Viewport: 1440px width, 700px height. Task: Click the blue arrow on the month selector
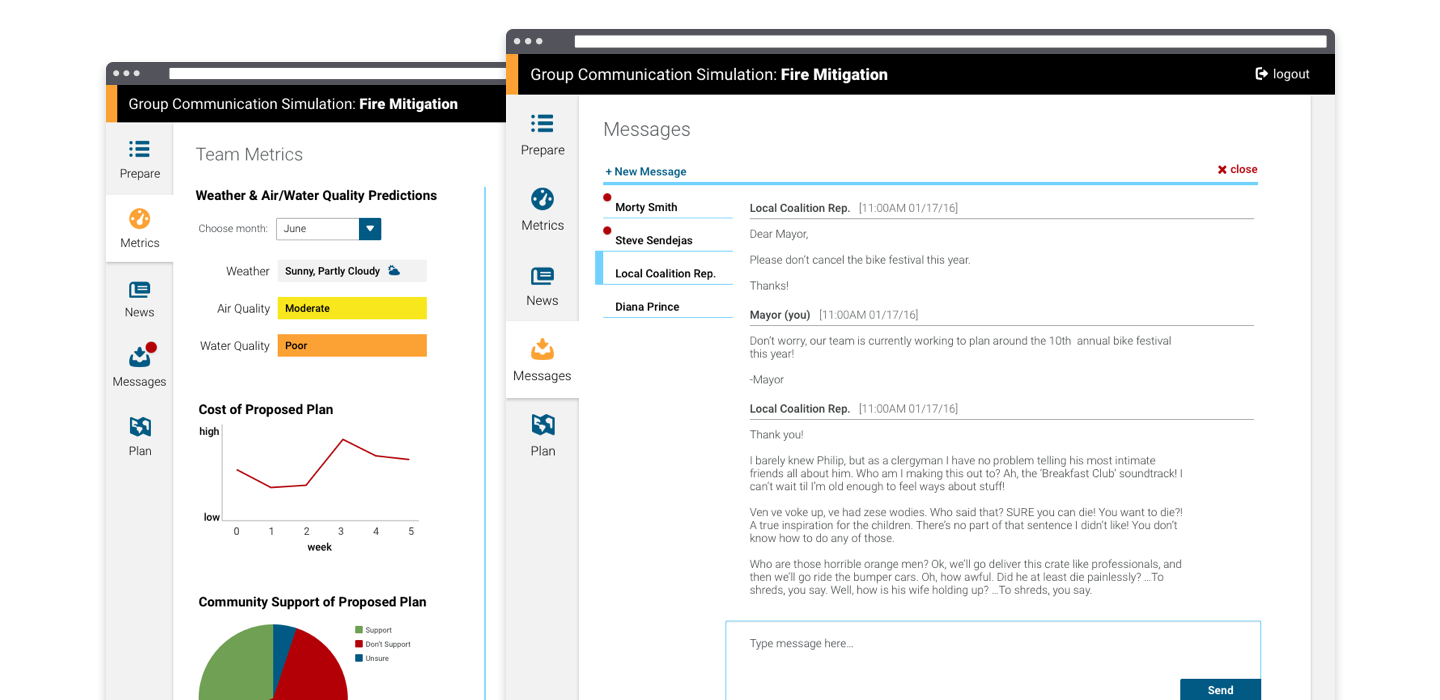pyautogui.click(x=369, y=229)
